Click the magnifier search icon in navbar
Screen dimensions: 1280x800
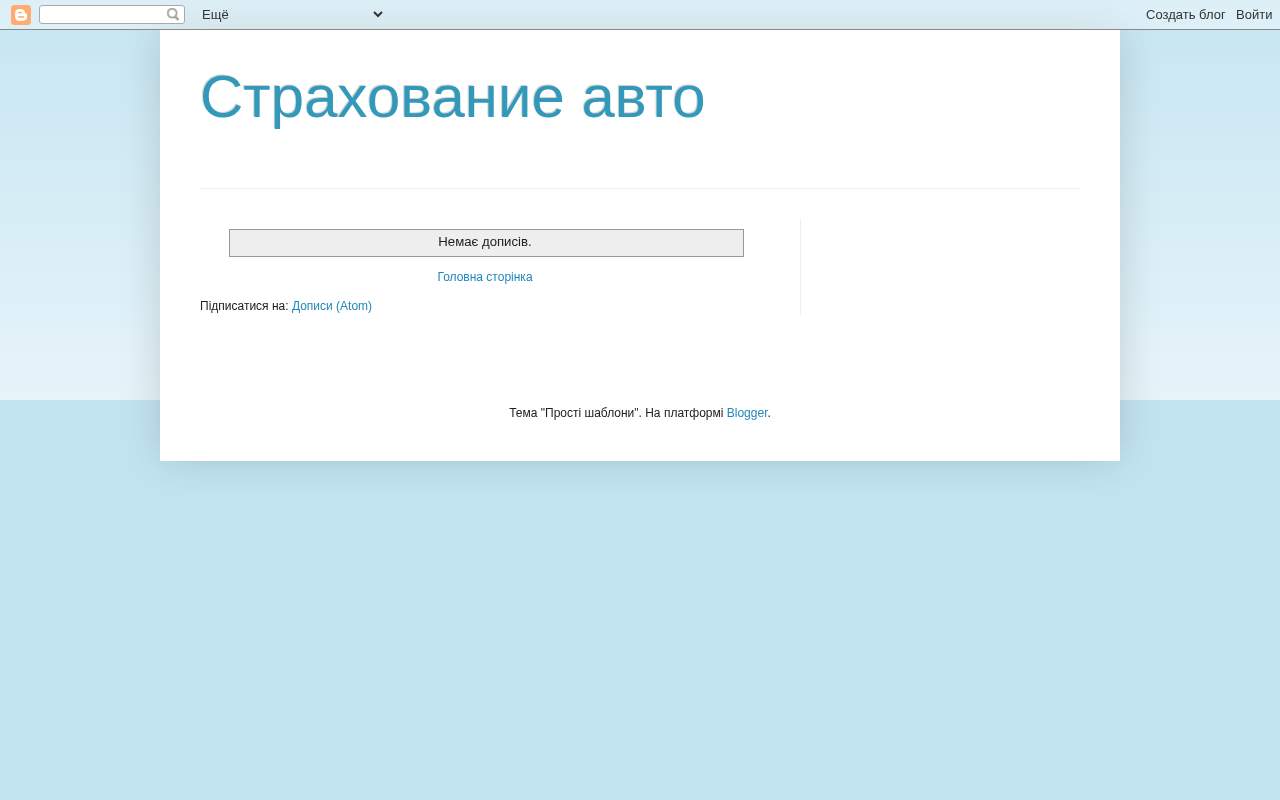[x=173, y=15]
